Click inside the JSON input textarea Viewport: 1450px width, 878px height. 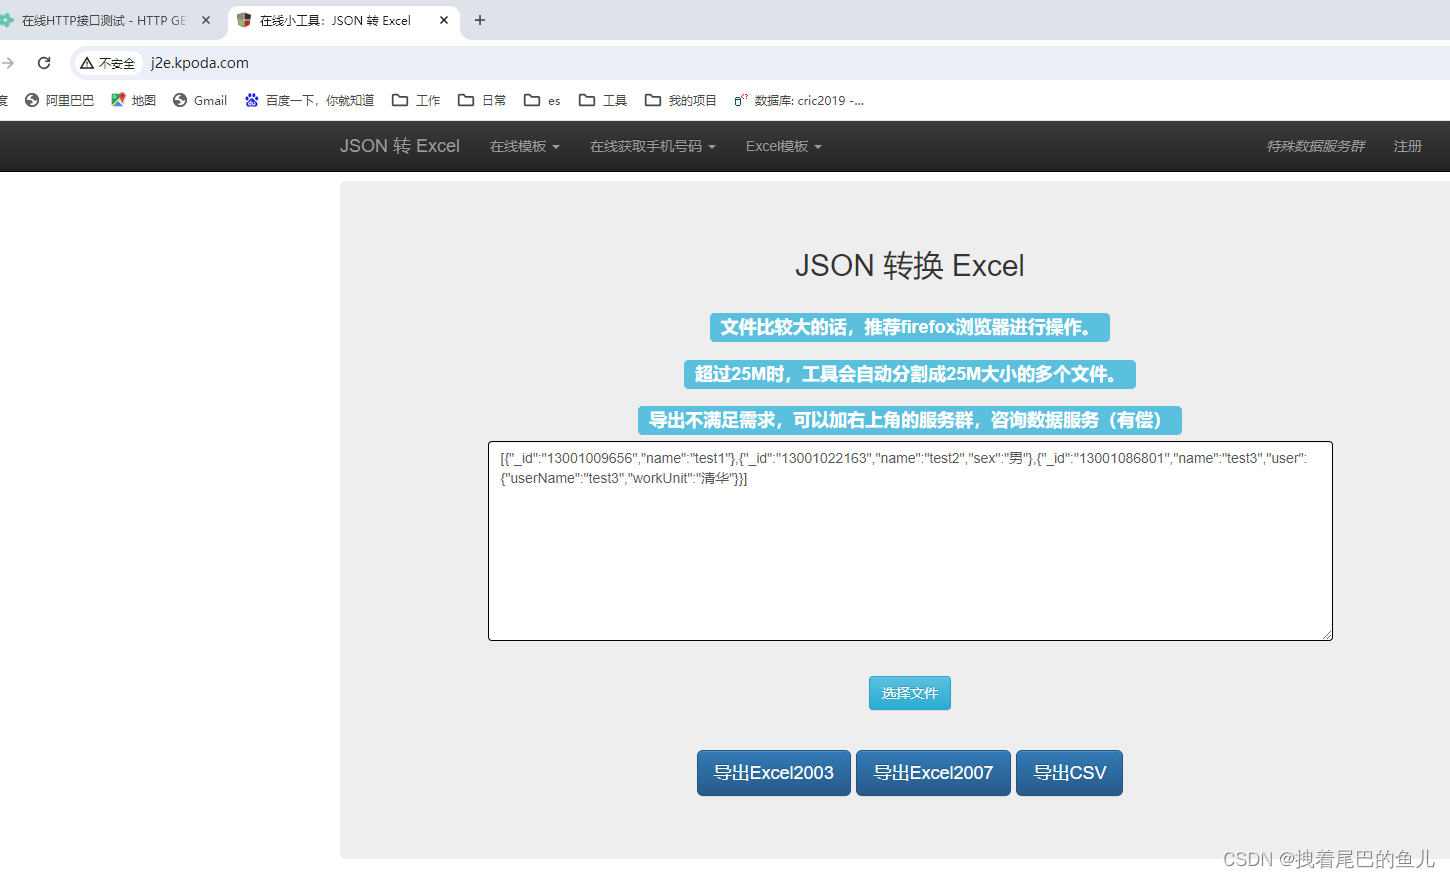[x=910, y=541]
